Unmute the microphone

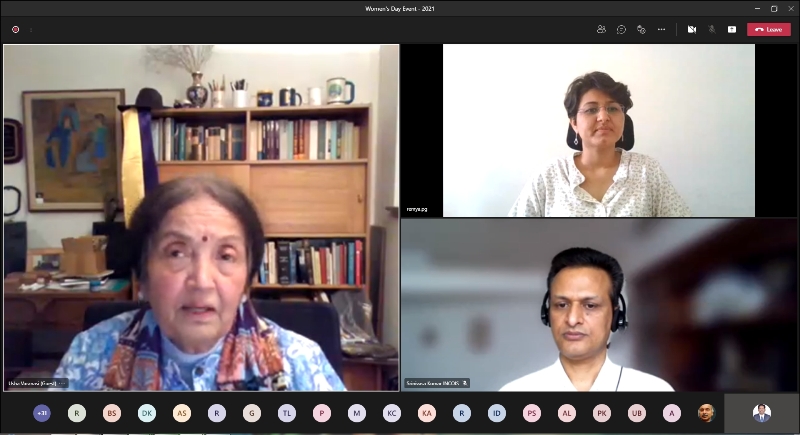712,29
